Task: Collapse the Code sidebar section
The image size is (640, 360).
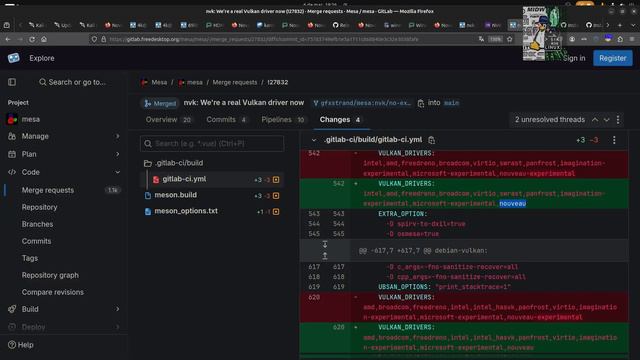Action: [x=64, y=172]
